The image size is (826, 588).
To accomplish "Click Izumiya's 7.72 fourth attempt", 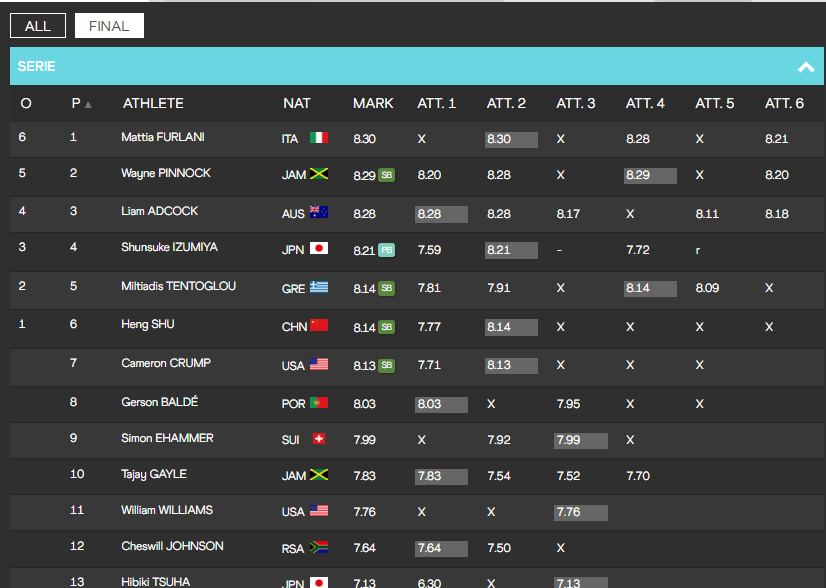I will click(x=637, y=250).
